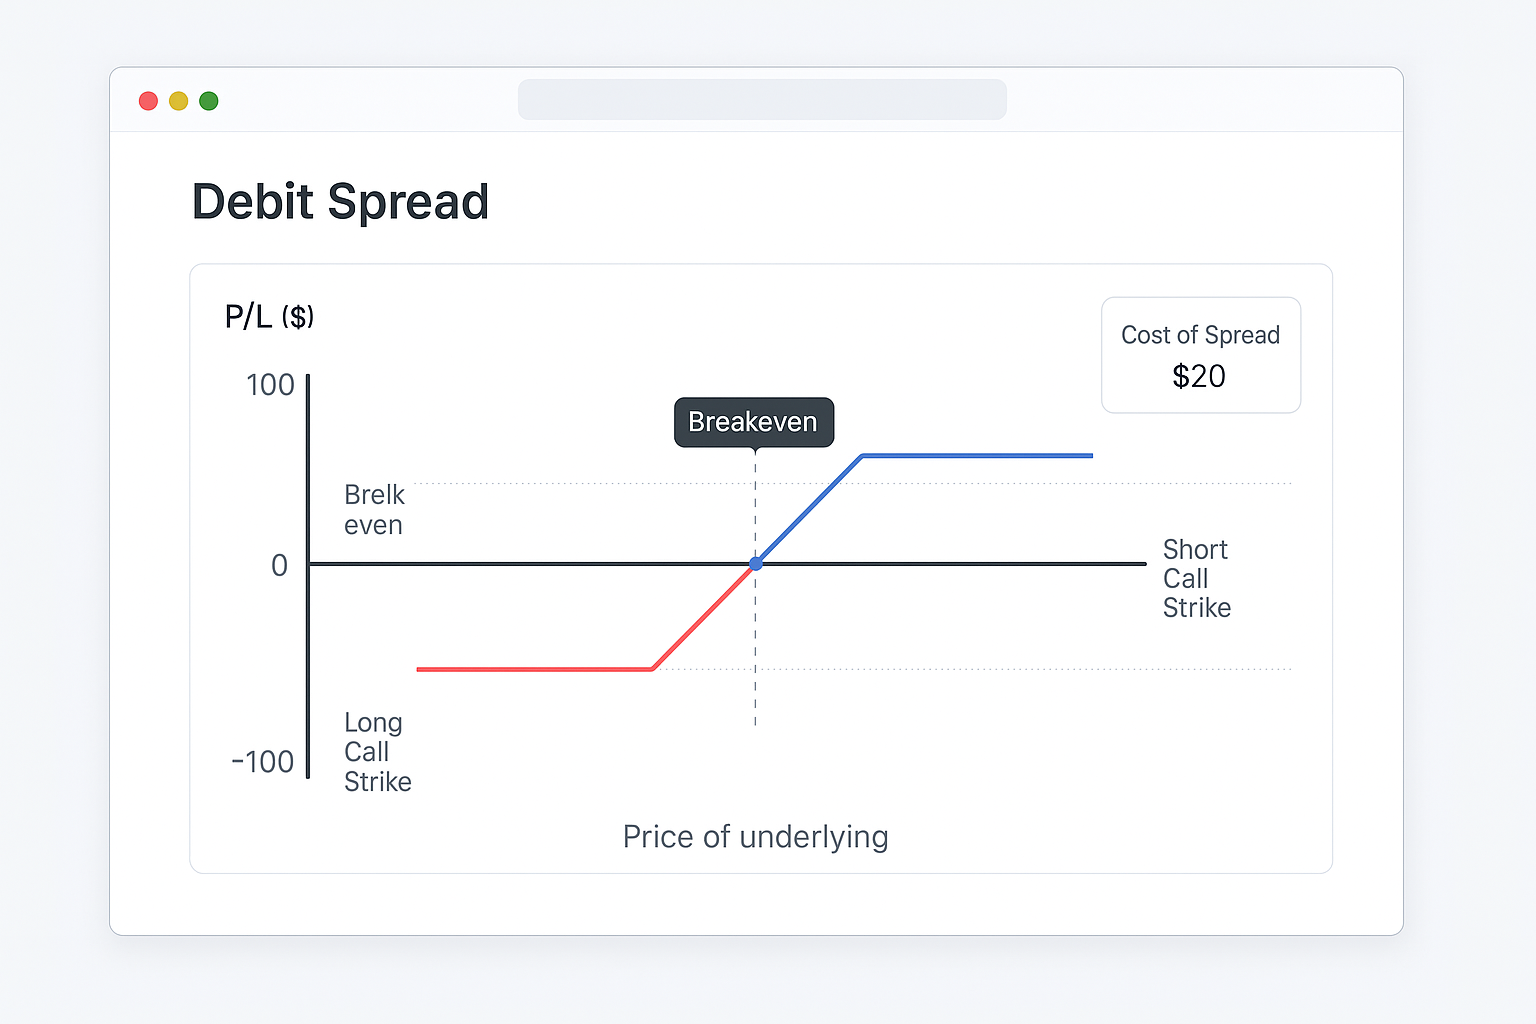Click the empty address bar field

(x=762, y=100)
